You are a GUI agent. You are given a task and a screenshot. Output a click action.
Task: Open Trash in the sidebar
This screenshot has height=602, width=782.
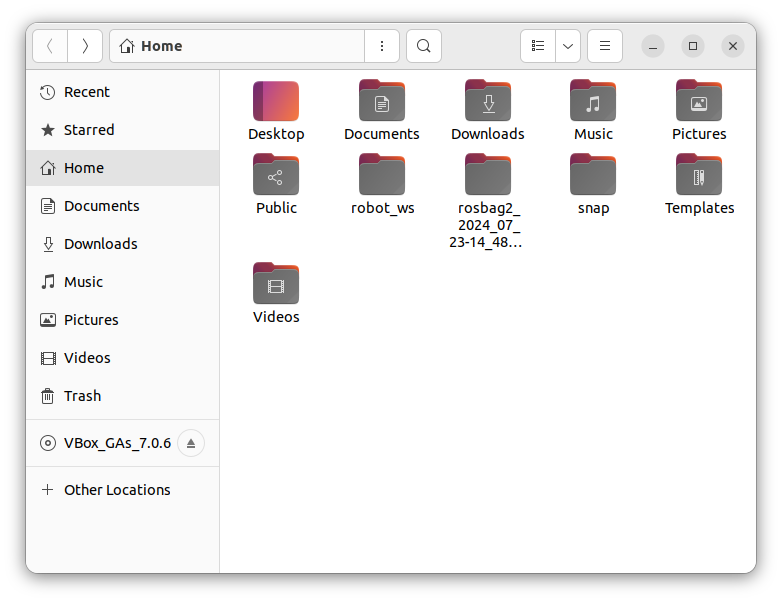pos(123,396)
